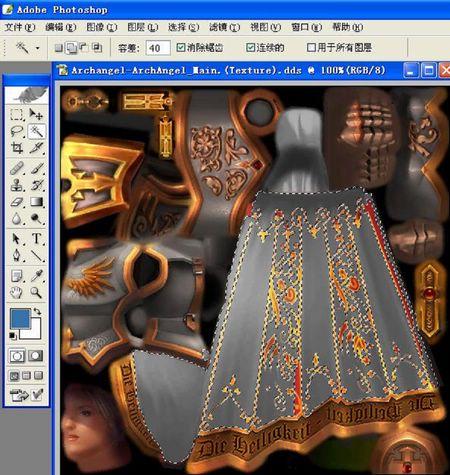The image size is (450, 475).
Task: Switch to Standard edit mode
Action: [17, 356]
